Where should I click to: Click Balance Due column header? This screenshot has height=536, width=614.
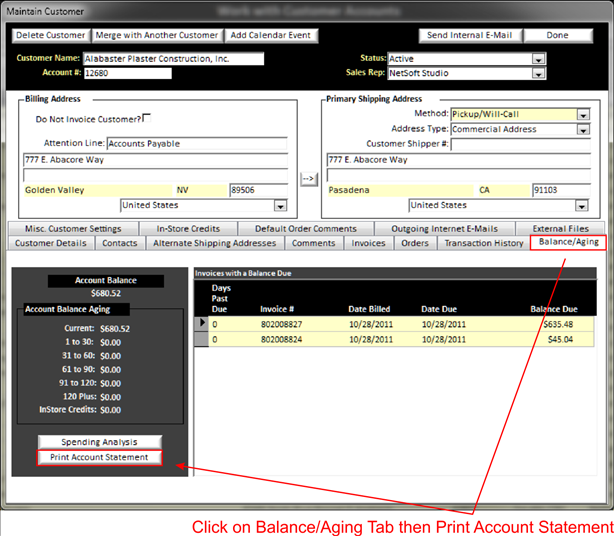click(554, 309)
